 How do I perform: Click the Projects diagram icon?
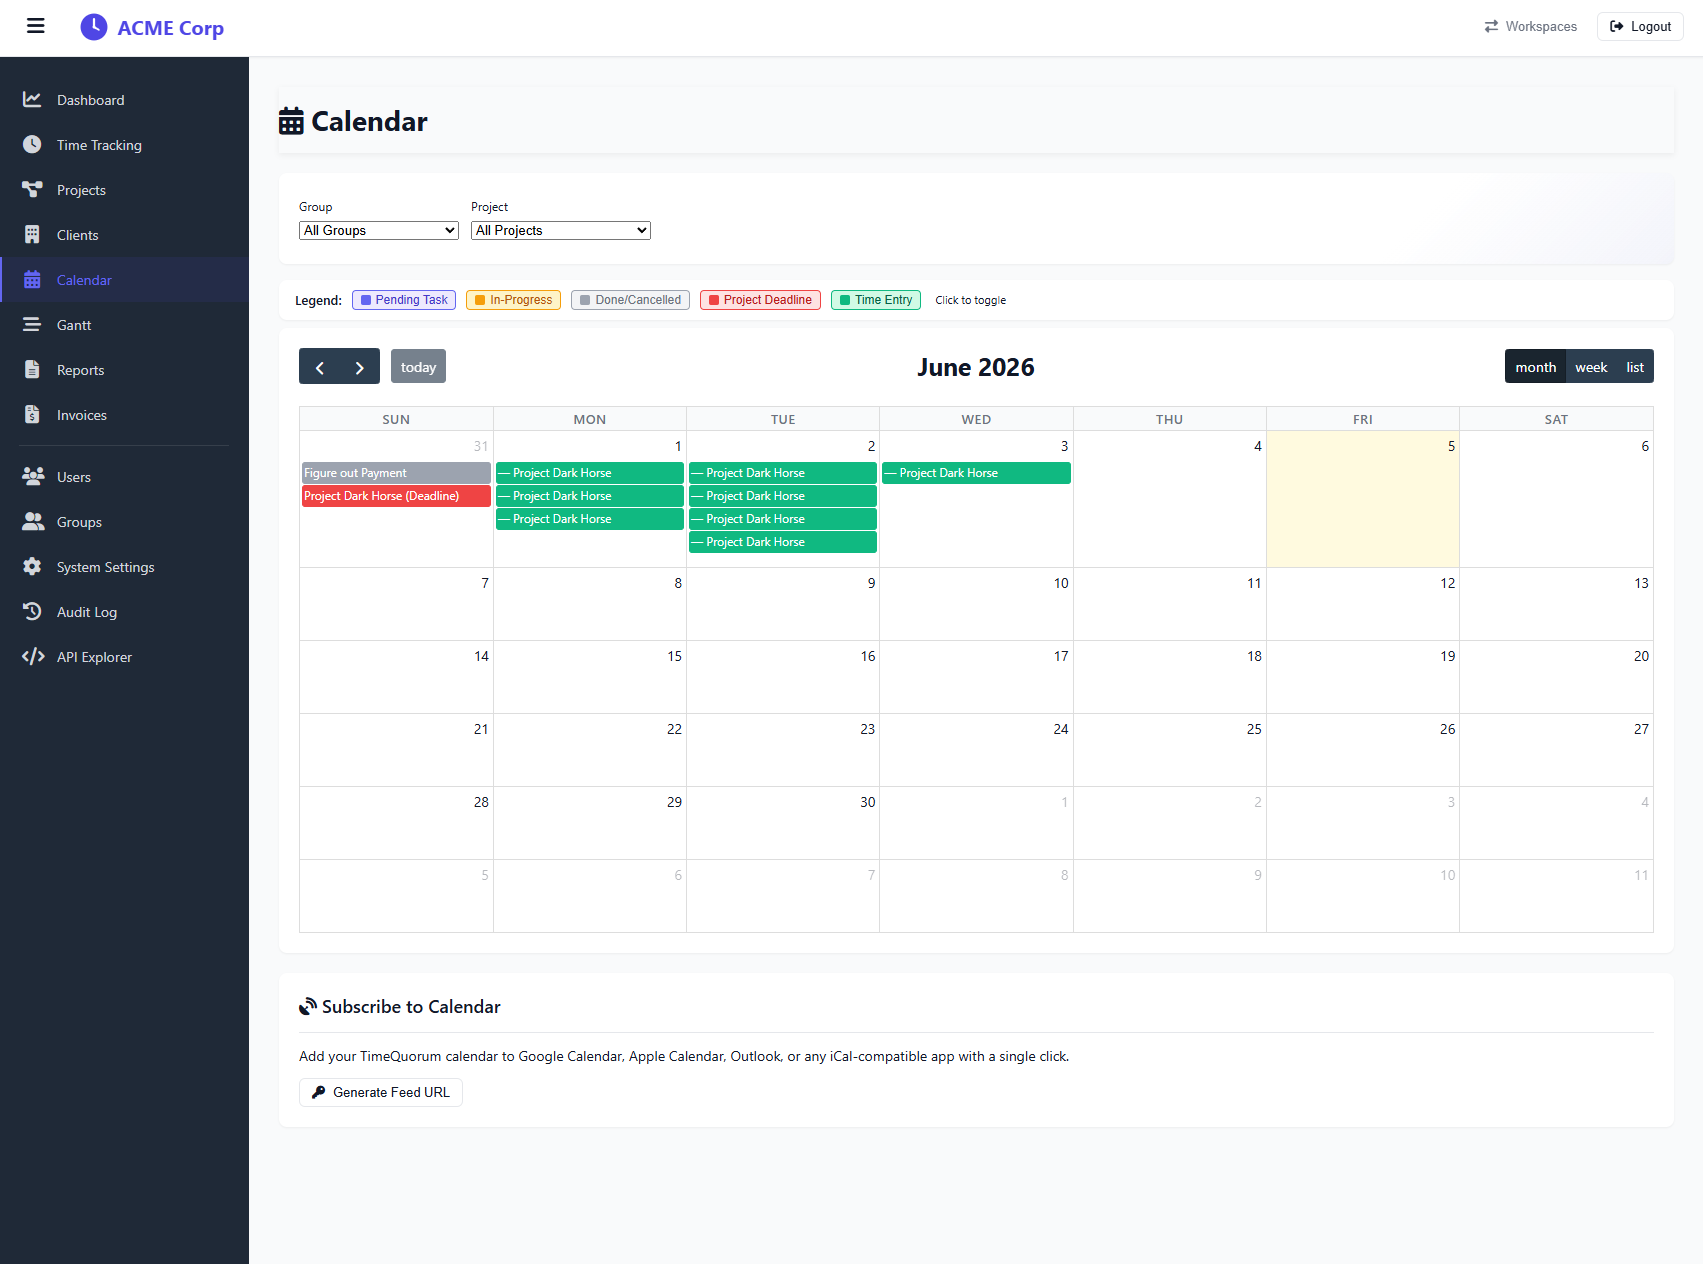(32, 190)
